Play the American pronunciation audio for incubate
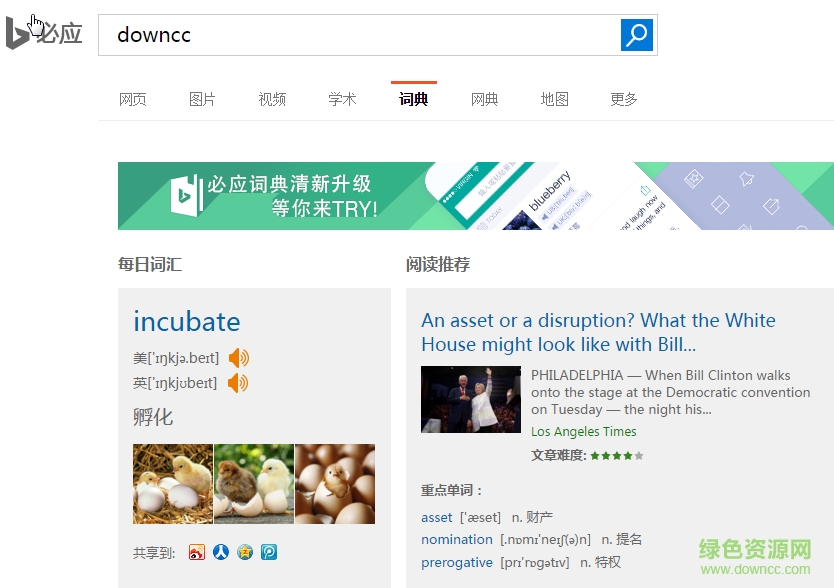Image resolution: width=834 pixels, height=588 pixels. pyautogui.click(x=239, y=358)
